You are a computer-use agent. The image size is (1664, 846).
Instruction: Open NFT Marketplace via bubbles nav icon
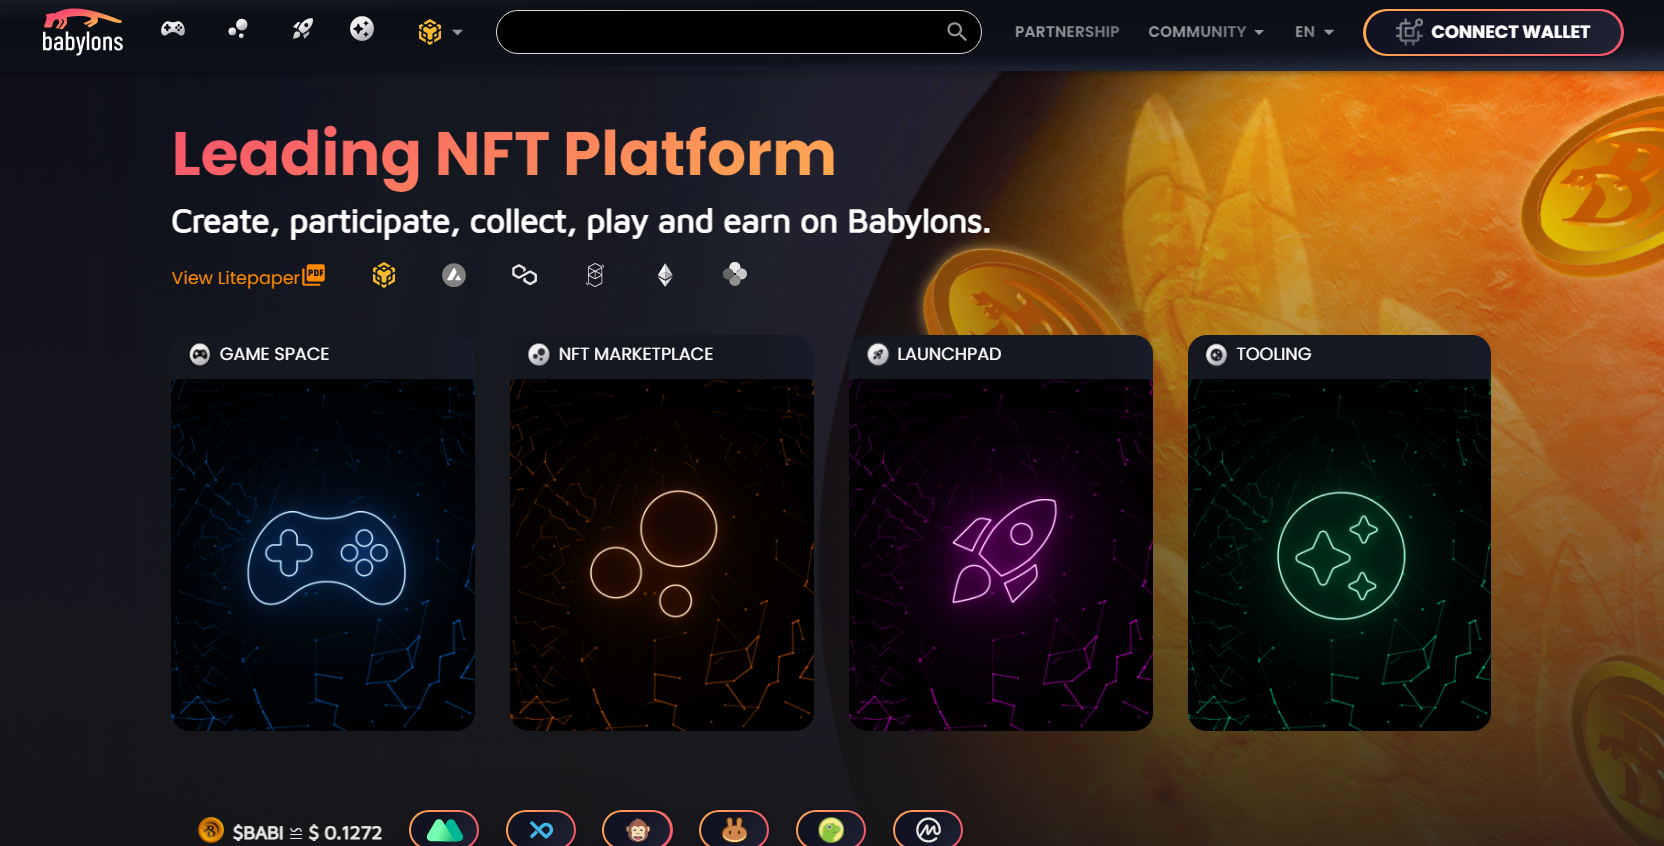[238, 29]
